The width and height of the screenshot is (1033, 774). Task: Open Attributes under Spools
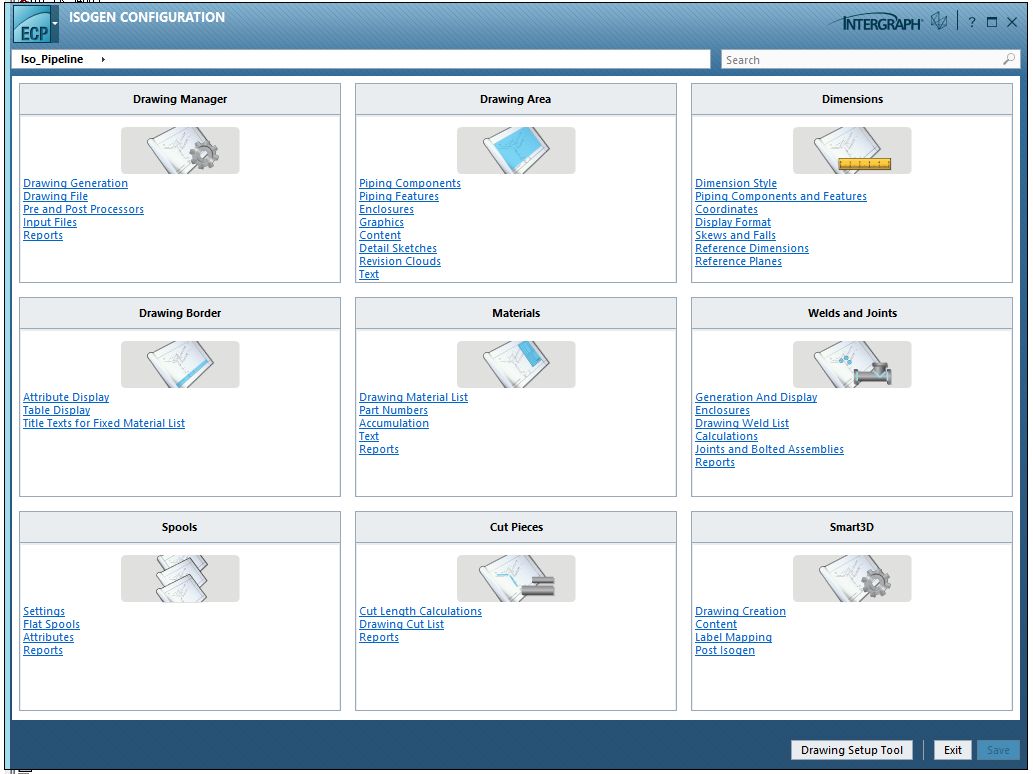48,638
